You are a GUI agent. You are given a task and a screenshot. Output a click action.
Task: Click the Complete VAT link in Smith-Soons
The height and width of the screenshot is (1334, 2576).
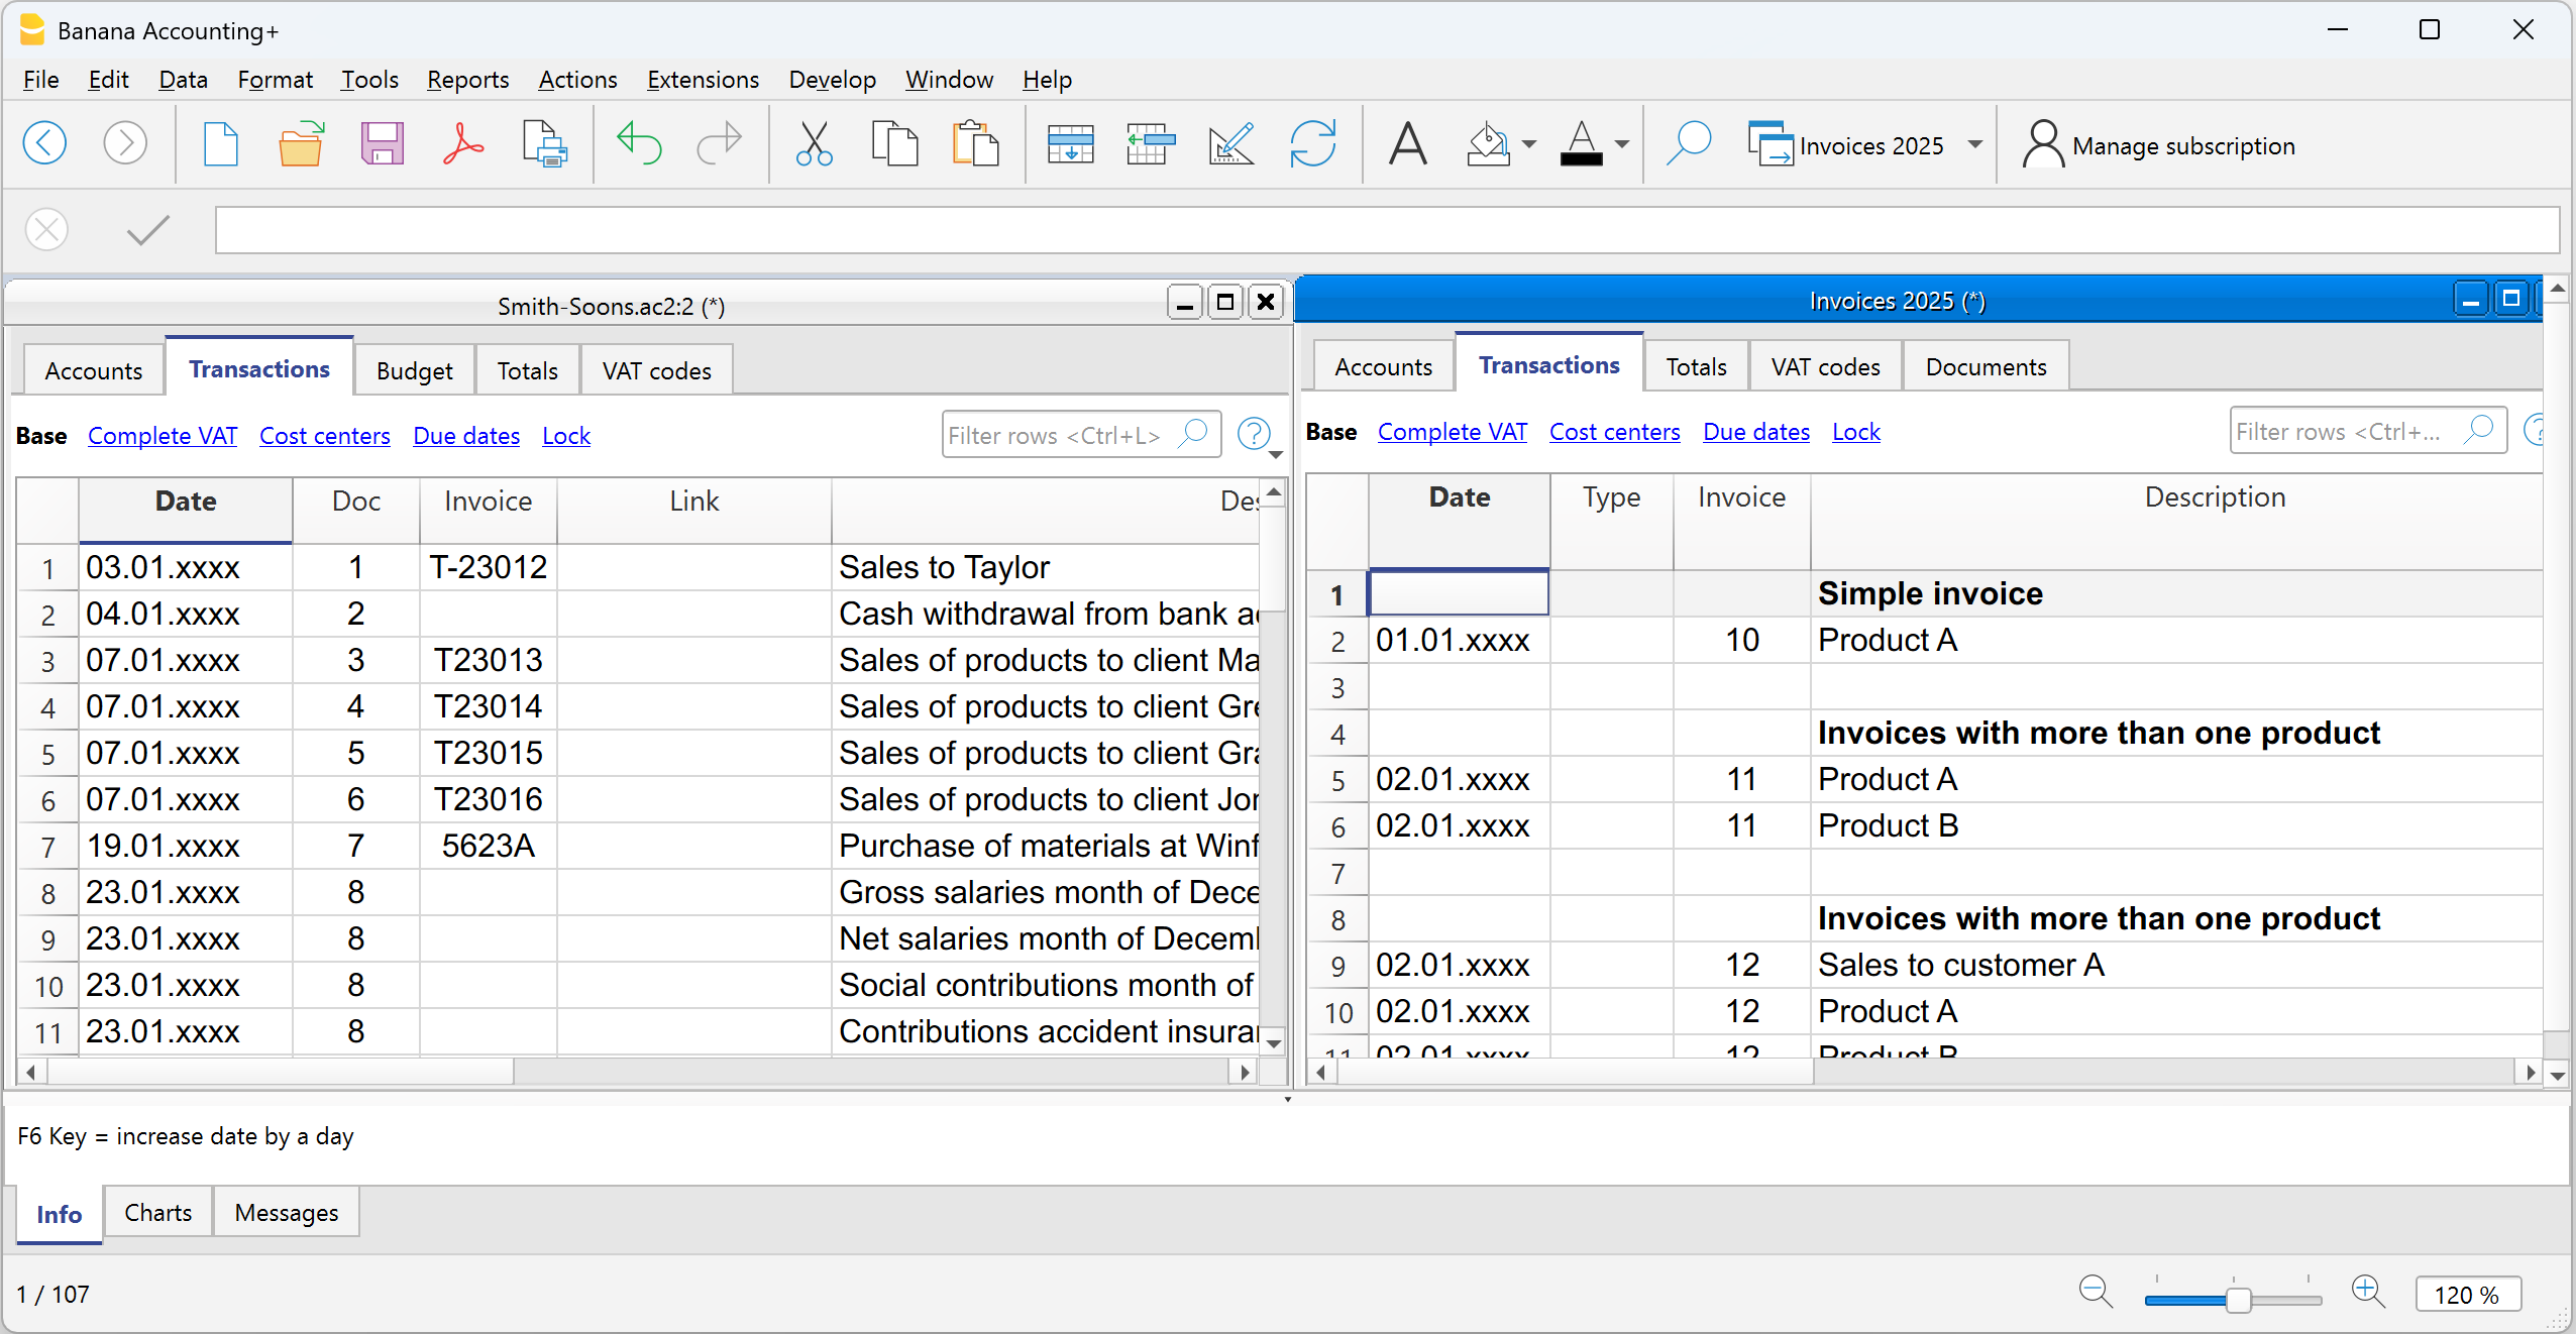162,436
